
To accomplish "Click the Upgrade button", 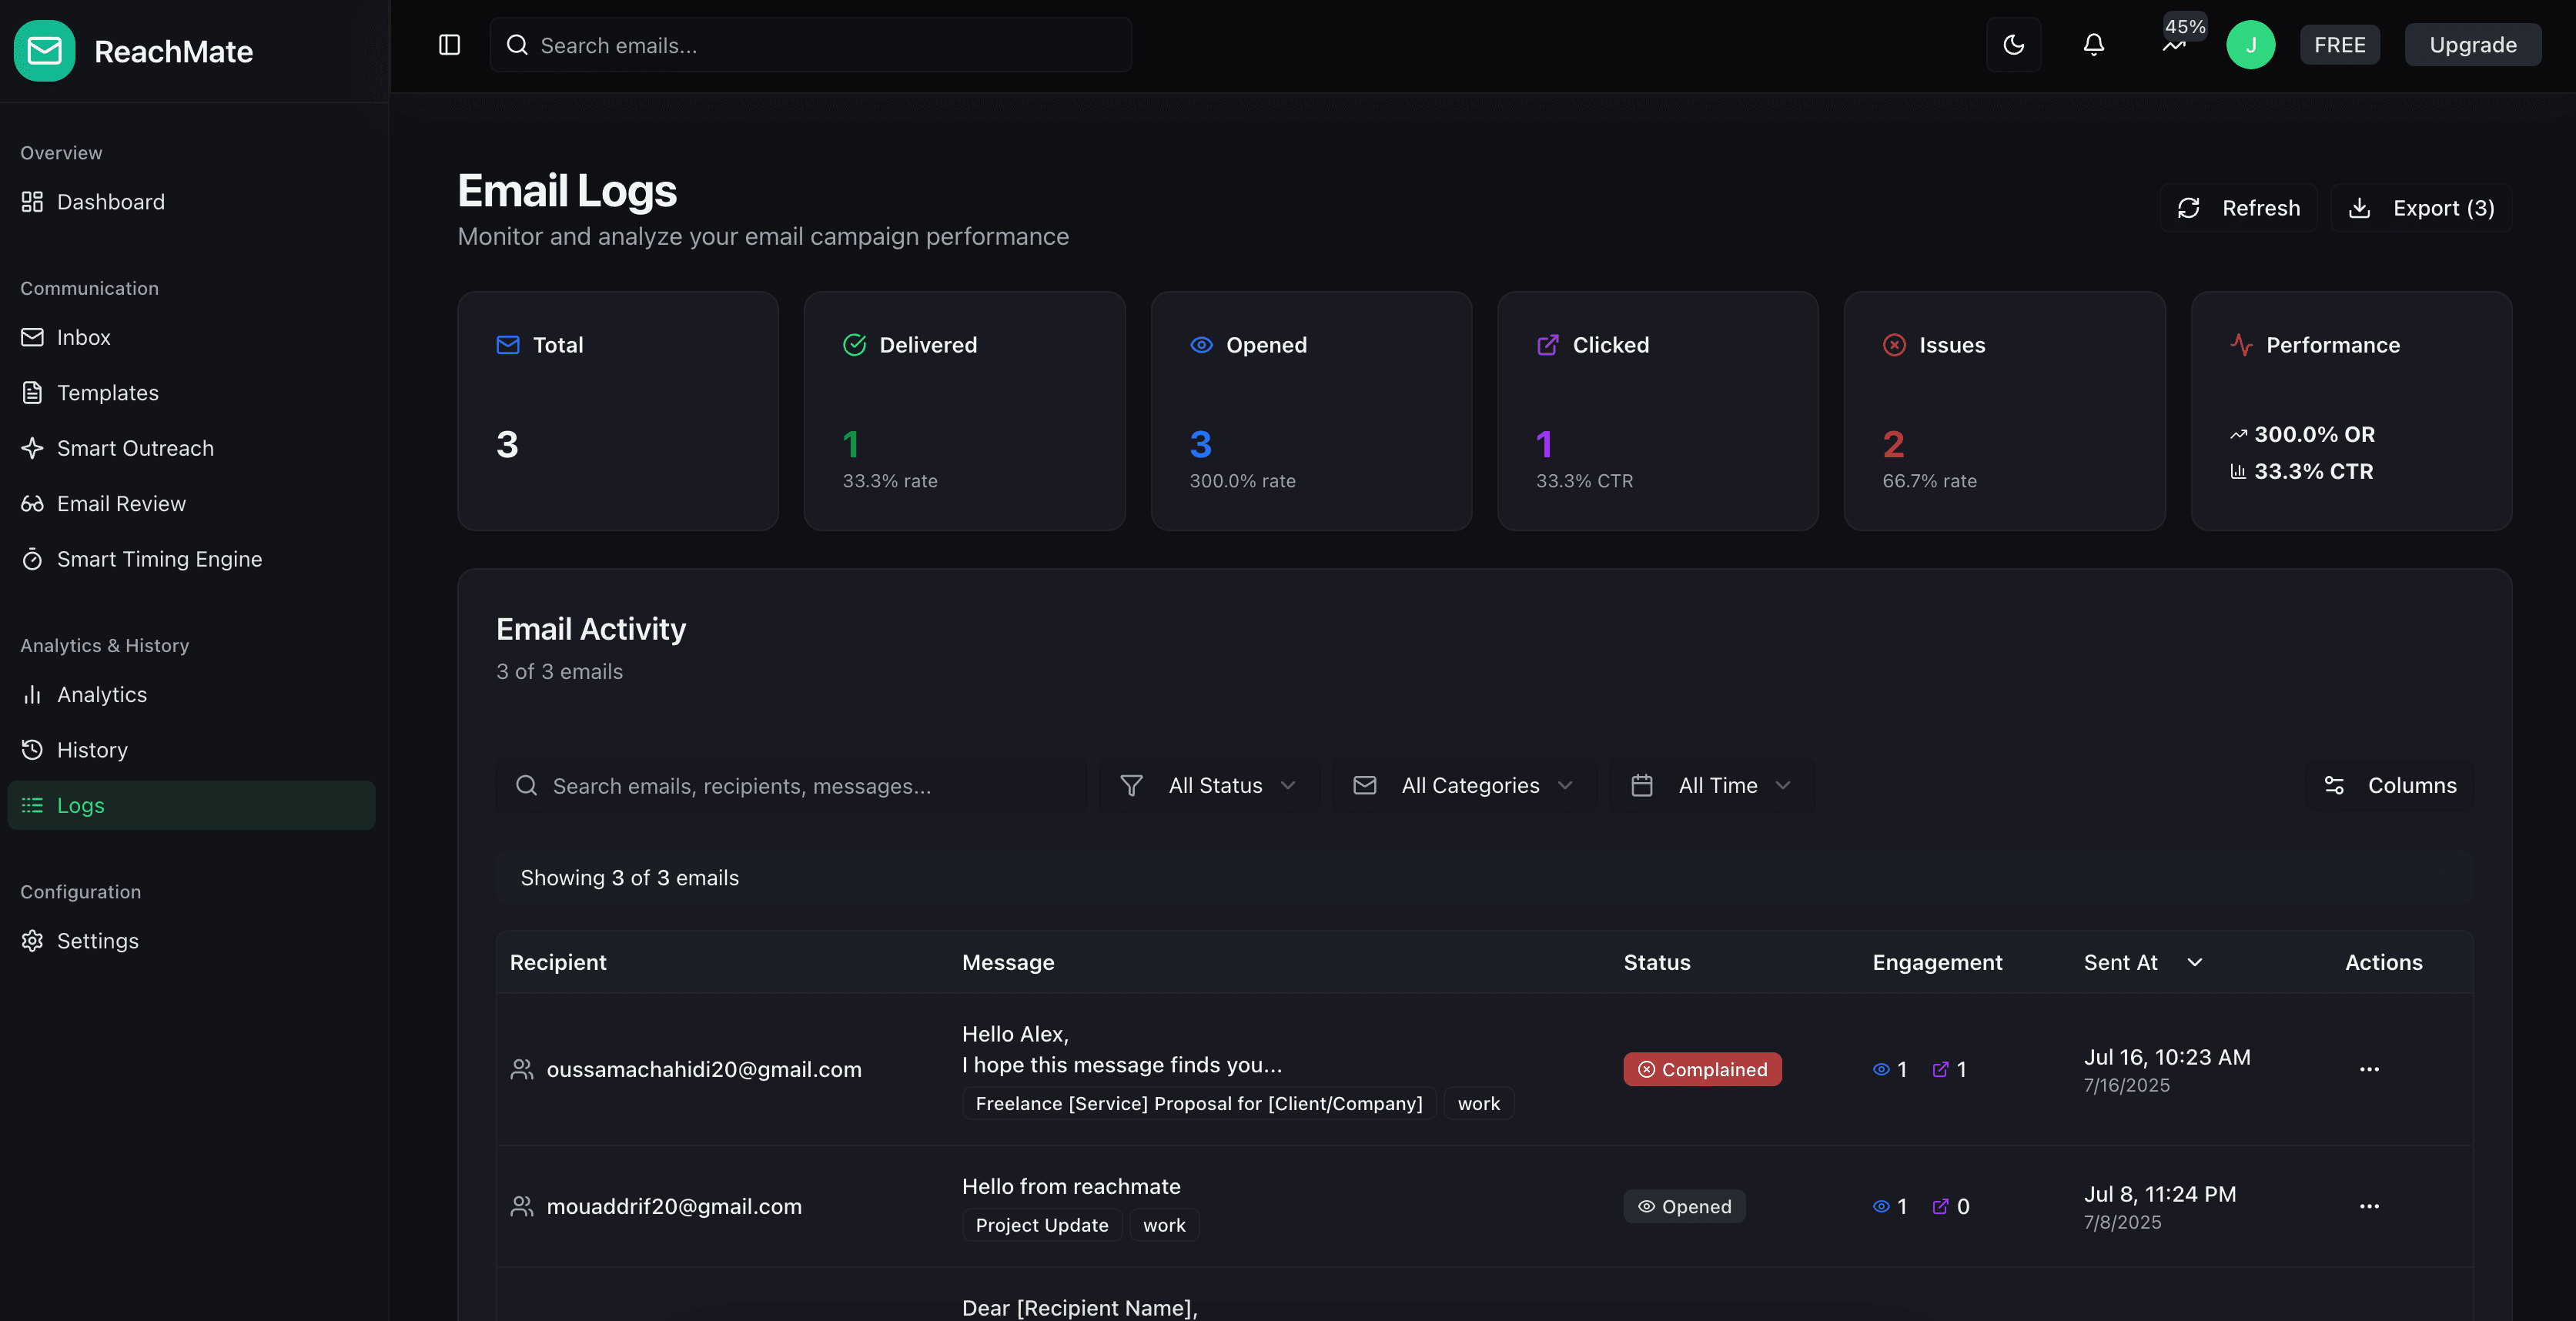I will point(2472,45).
